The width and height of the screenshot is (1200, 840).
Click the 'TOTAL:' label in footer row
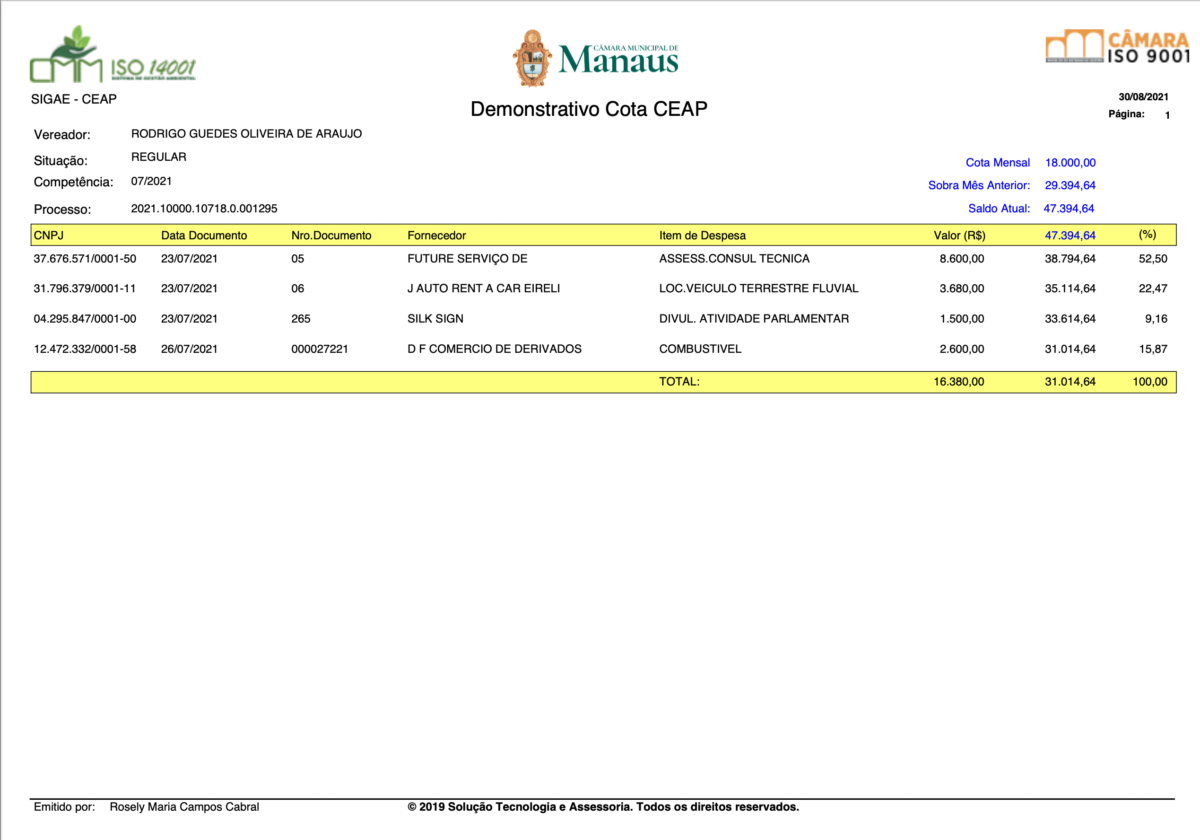(680, 382)
